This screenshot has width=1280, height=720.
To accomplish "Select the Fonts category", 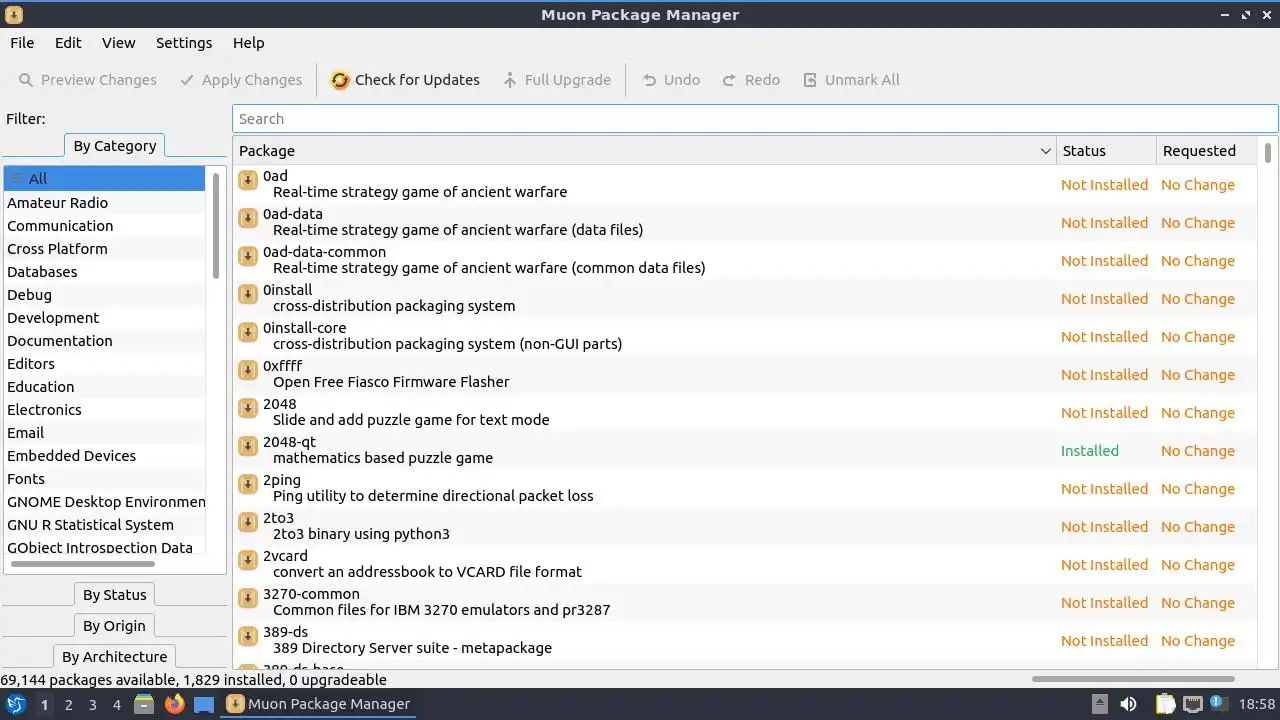I will click(104, 479).
